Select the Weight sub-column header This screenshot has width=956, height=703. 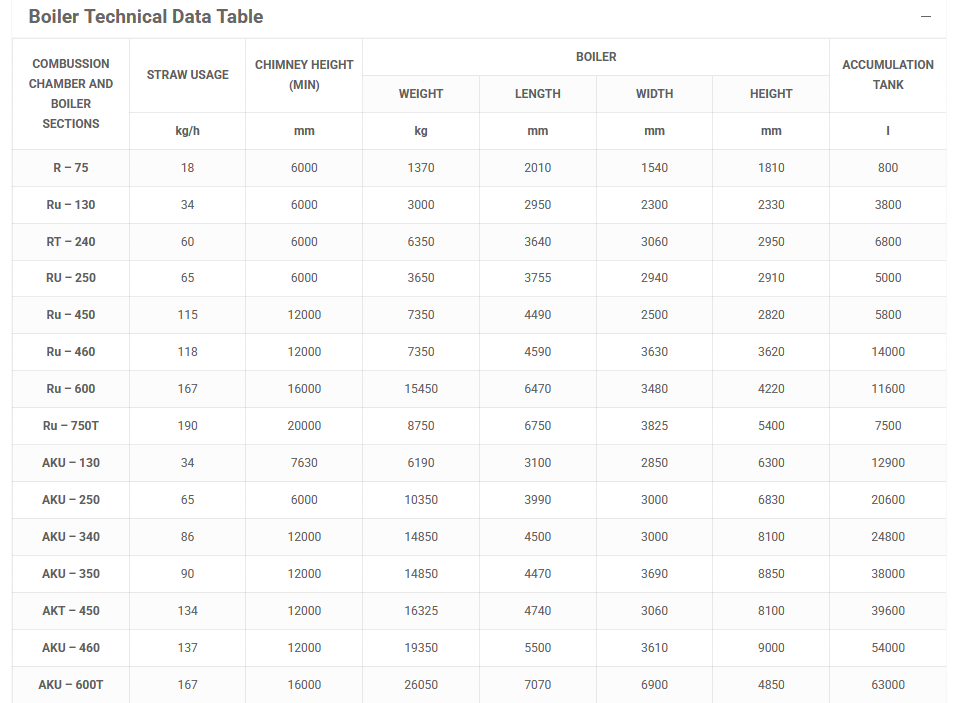click(x=421, y=94)
